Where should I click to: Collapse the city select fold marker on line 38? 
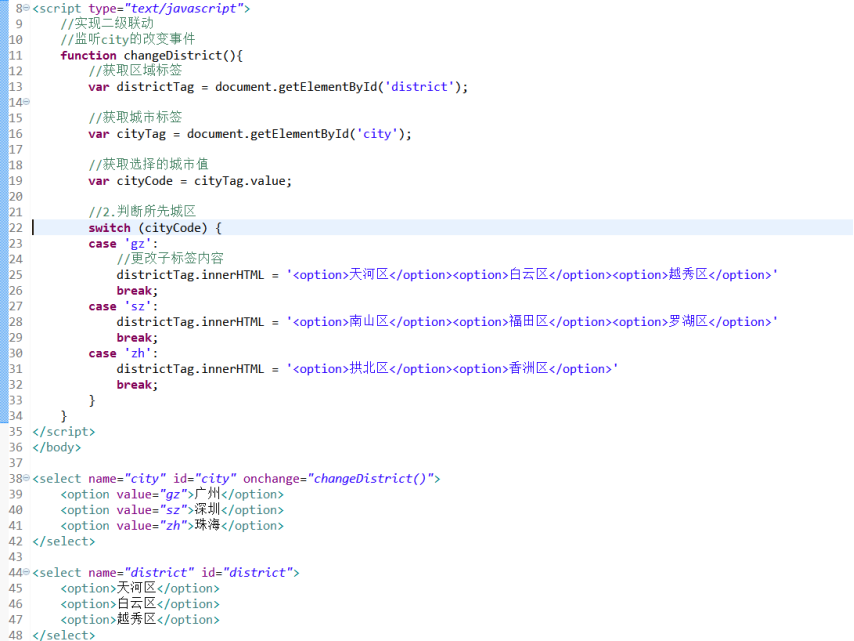24,478
